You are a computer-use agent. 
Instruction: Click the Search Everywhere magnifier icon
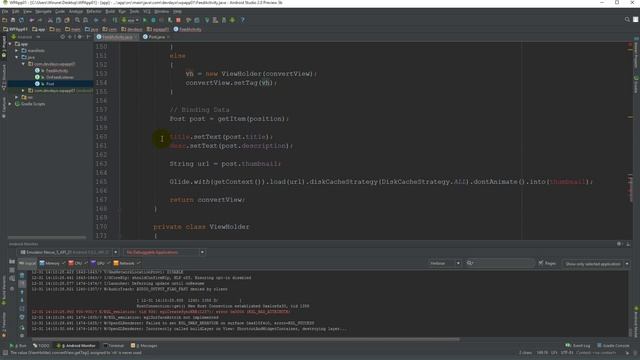coord(627,20)
